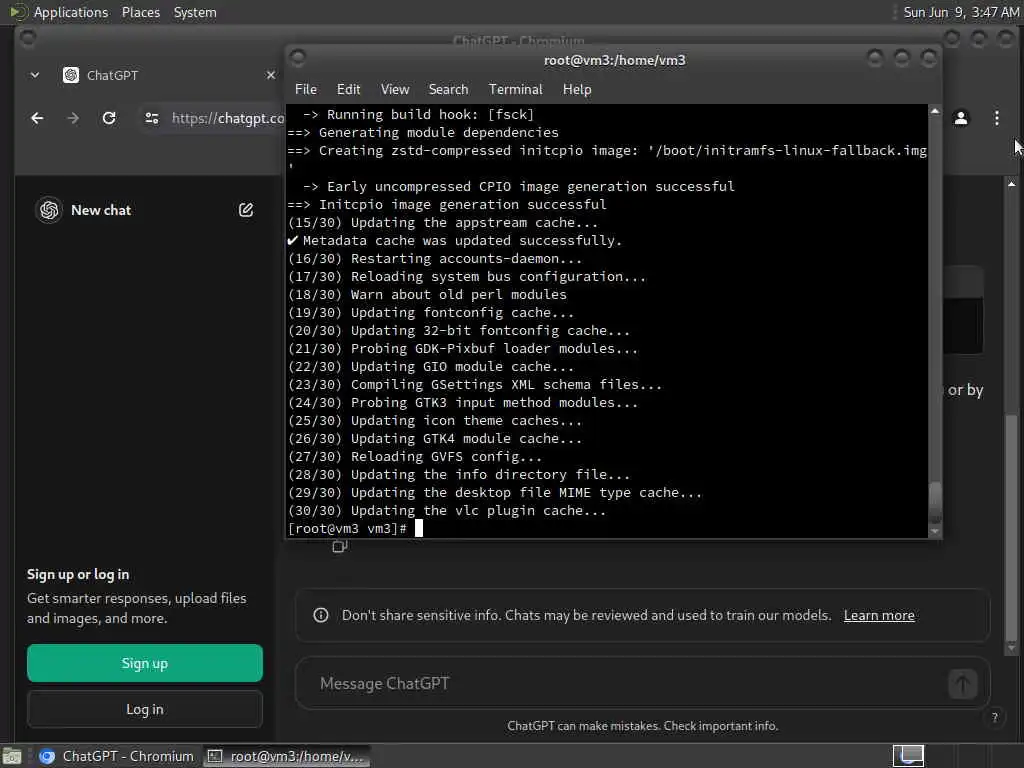Click ChatGPT page scrollbar up arrow
The width and height of the screenshot is (1024, 768).
(x=1011, y=184)
